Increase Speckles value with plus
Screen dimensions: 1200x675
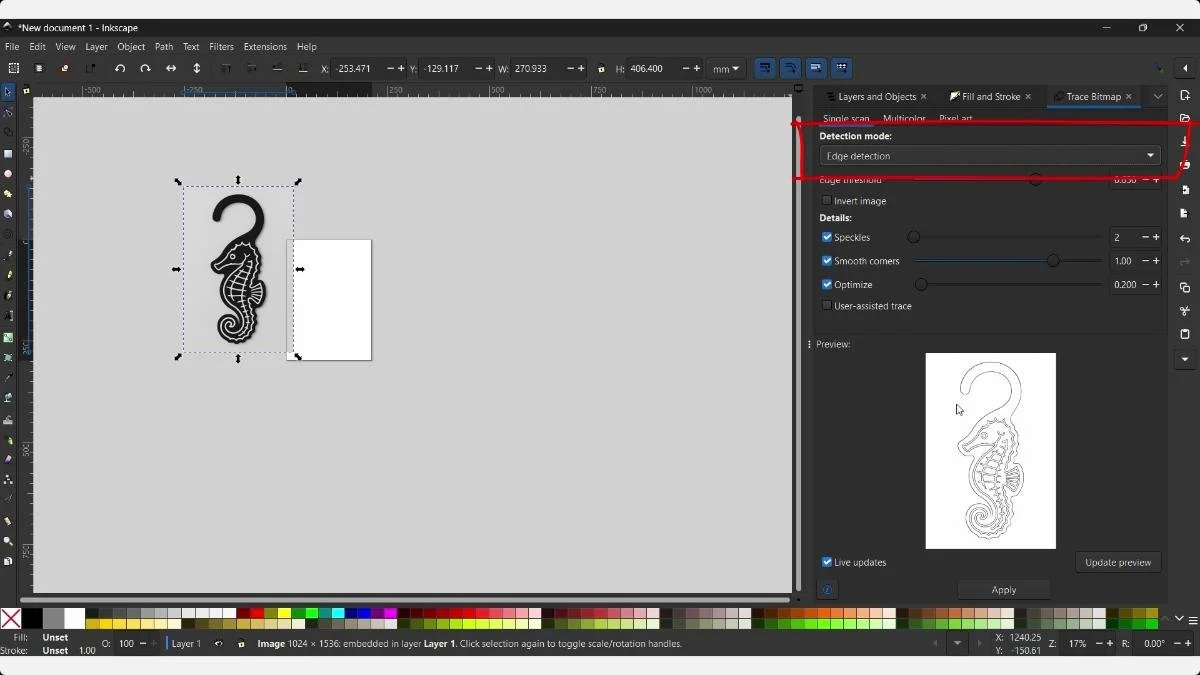(x=1157, y=237)
